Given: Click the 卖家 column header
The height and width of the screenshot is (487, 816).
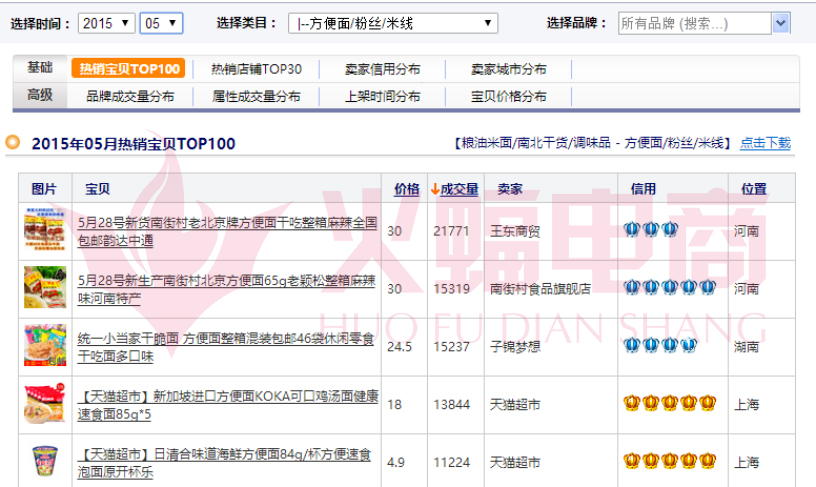Looking at the screenshot, I should tap(509, 189).
